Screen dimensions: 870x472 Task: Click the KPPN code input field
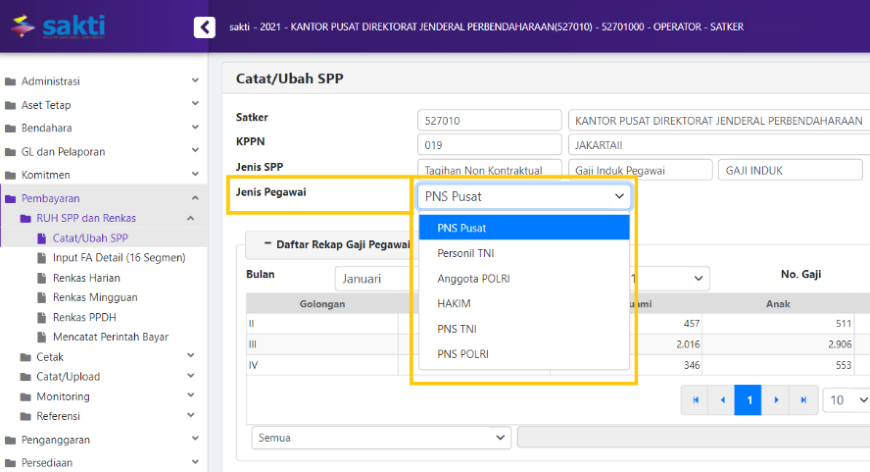(488, 145)
